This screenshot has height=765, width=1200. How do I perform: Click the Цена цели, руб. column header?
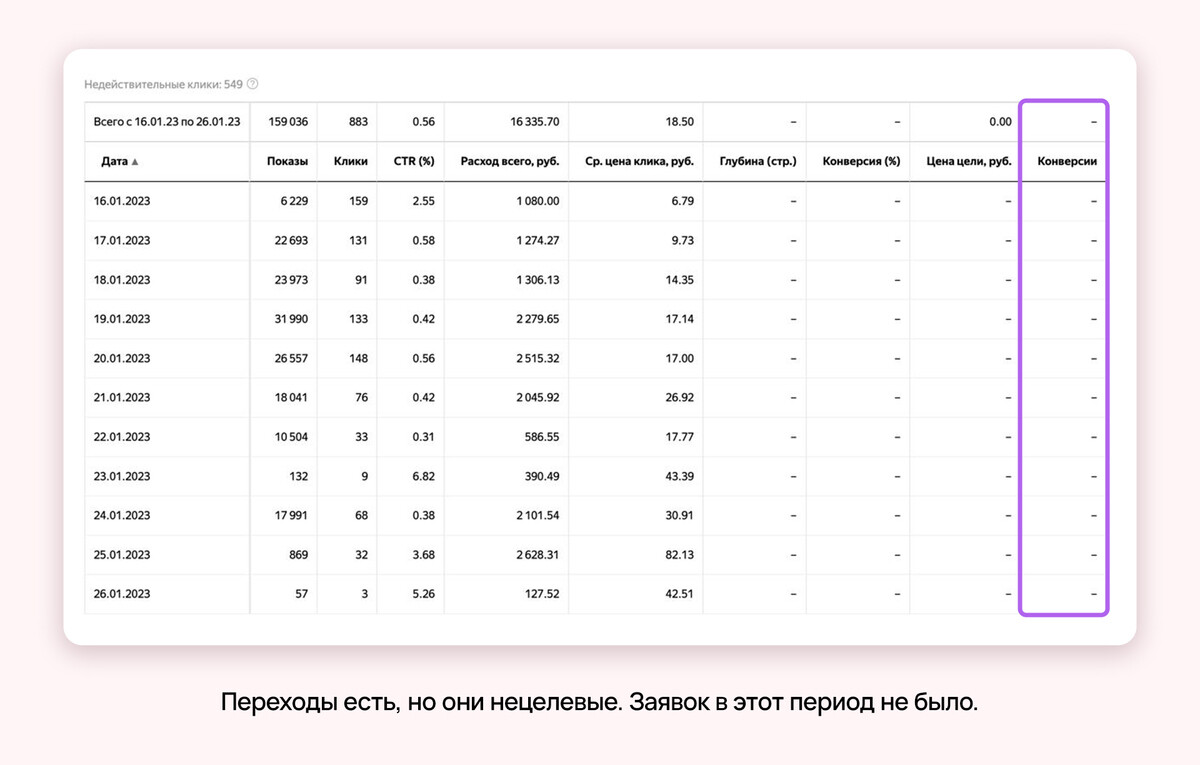coord(969,161)
